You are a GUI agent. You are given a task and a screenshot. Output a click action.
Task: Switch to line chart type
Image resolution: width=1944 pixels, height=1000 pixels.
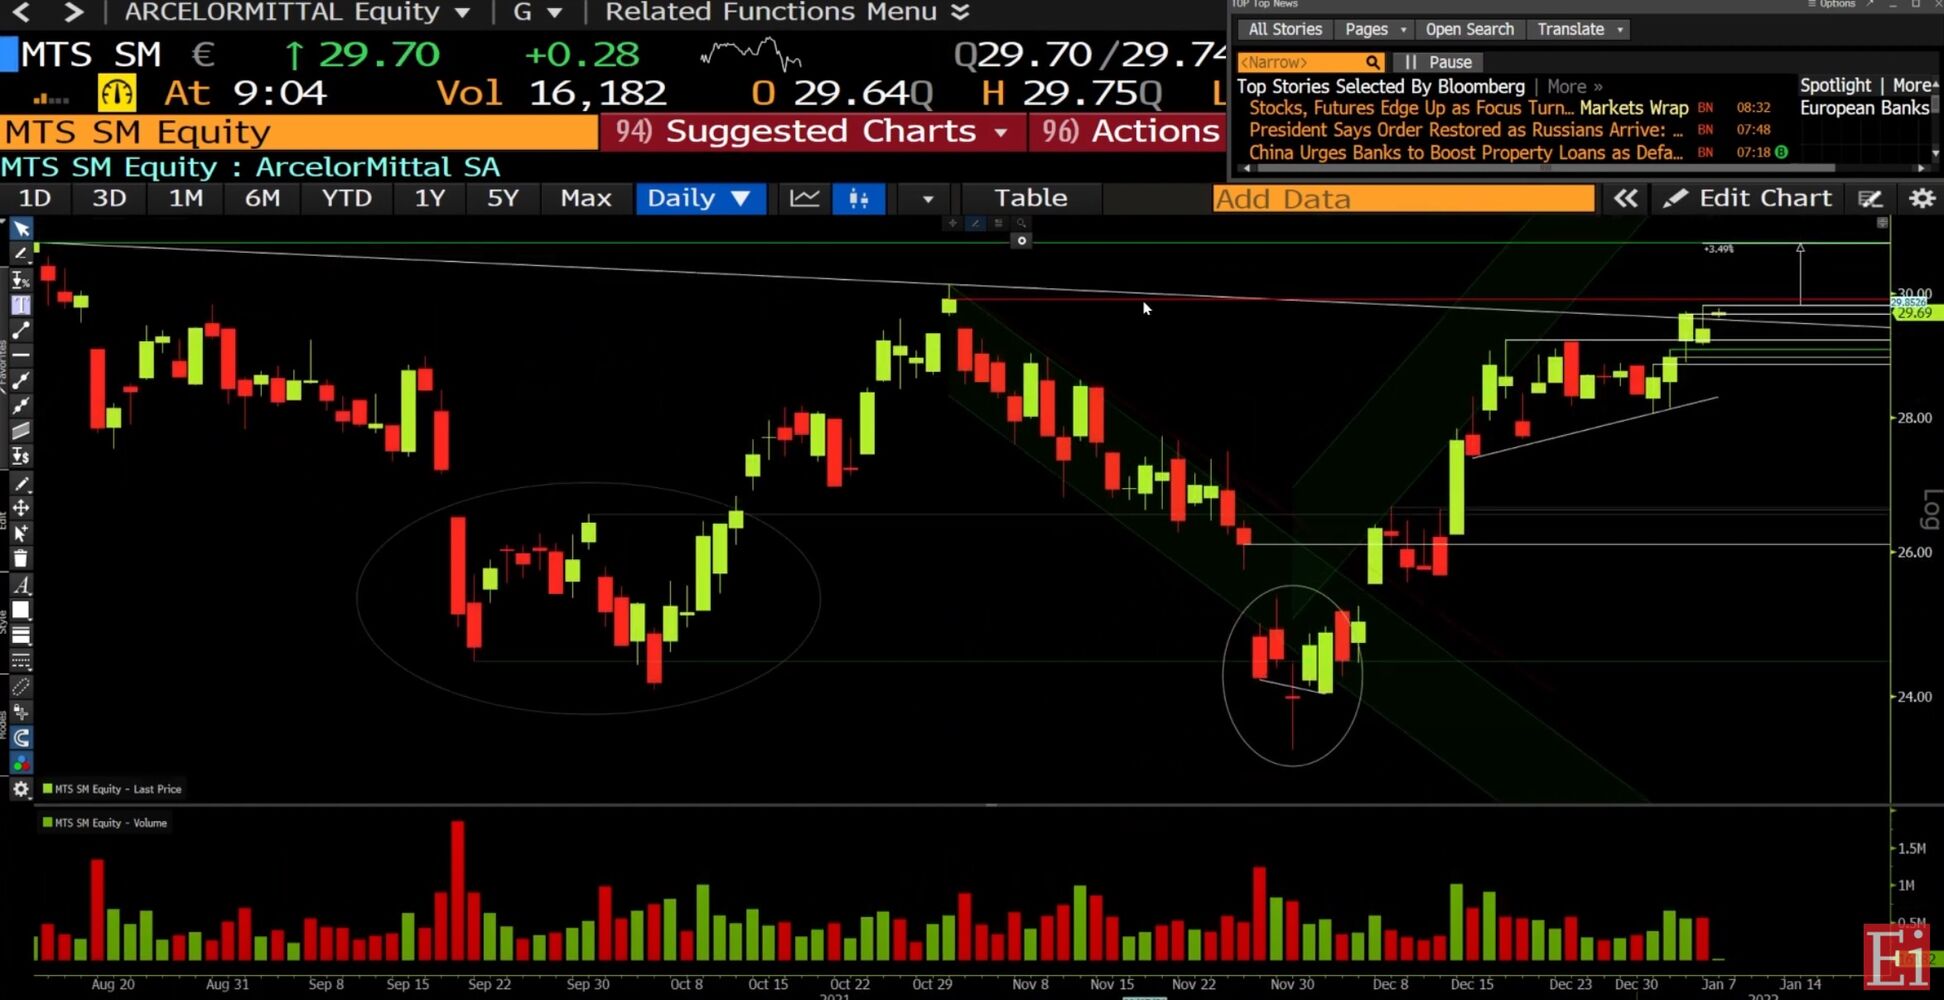805,198
